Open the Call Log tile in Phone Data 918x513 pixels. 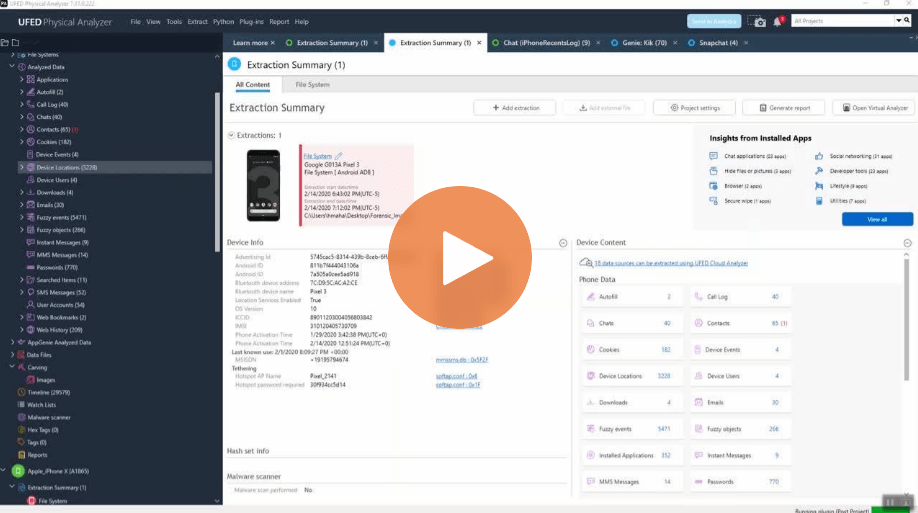point(740,297)
